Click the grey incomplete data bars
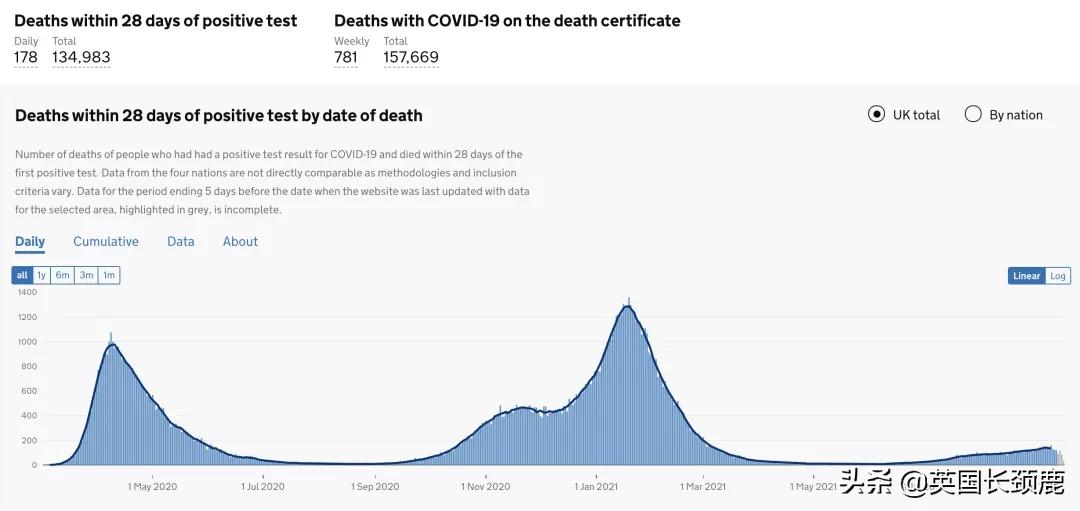 [1059, 458]
